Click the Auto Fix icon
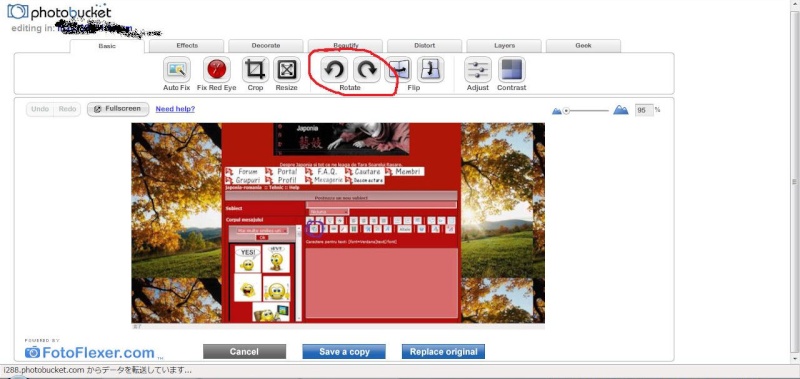800x379 pixels. tap(177, 69)
